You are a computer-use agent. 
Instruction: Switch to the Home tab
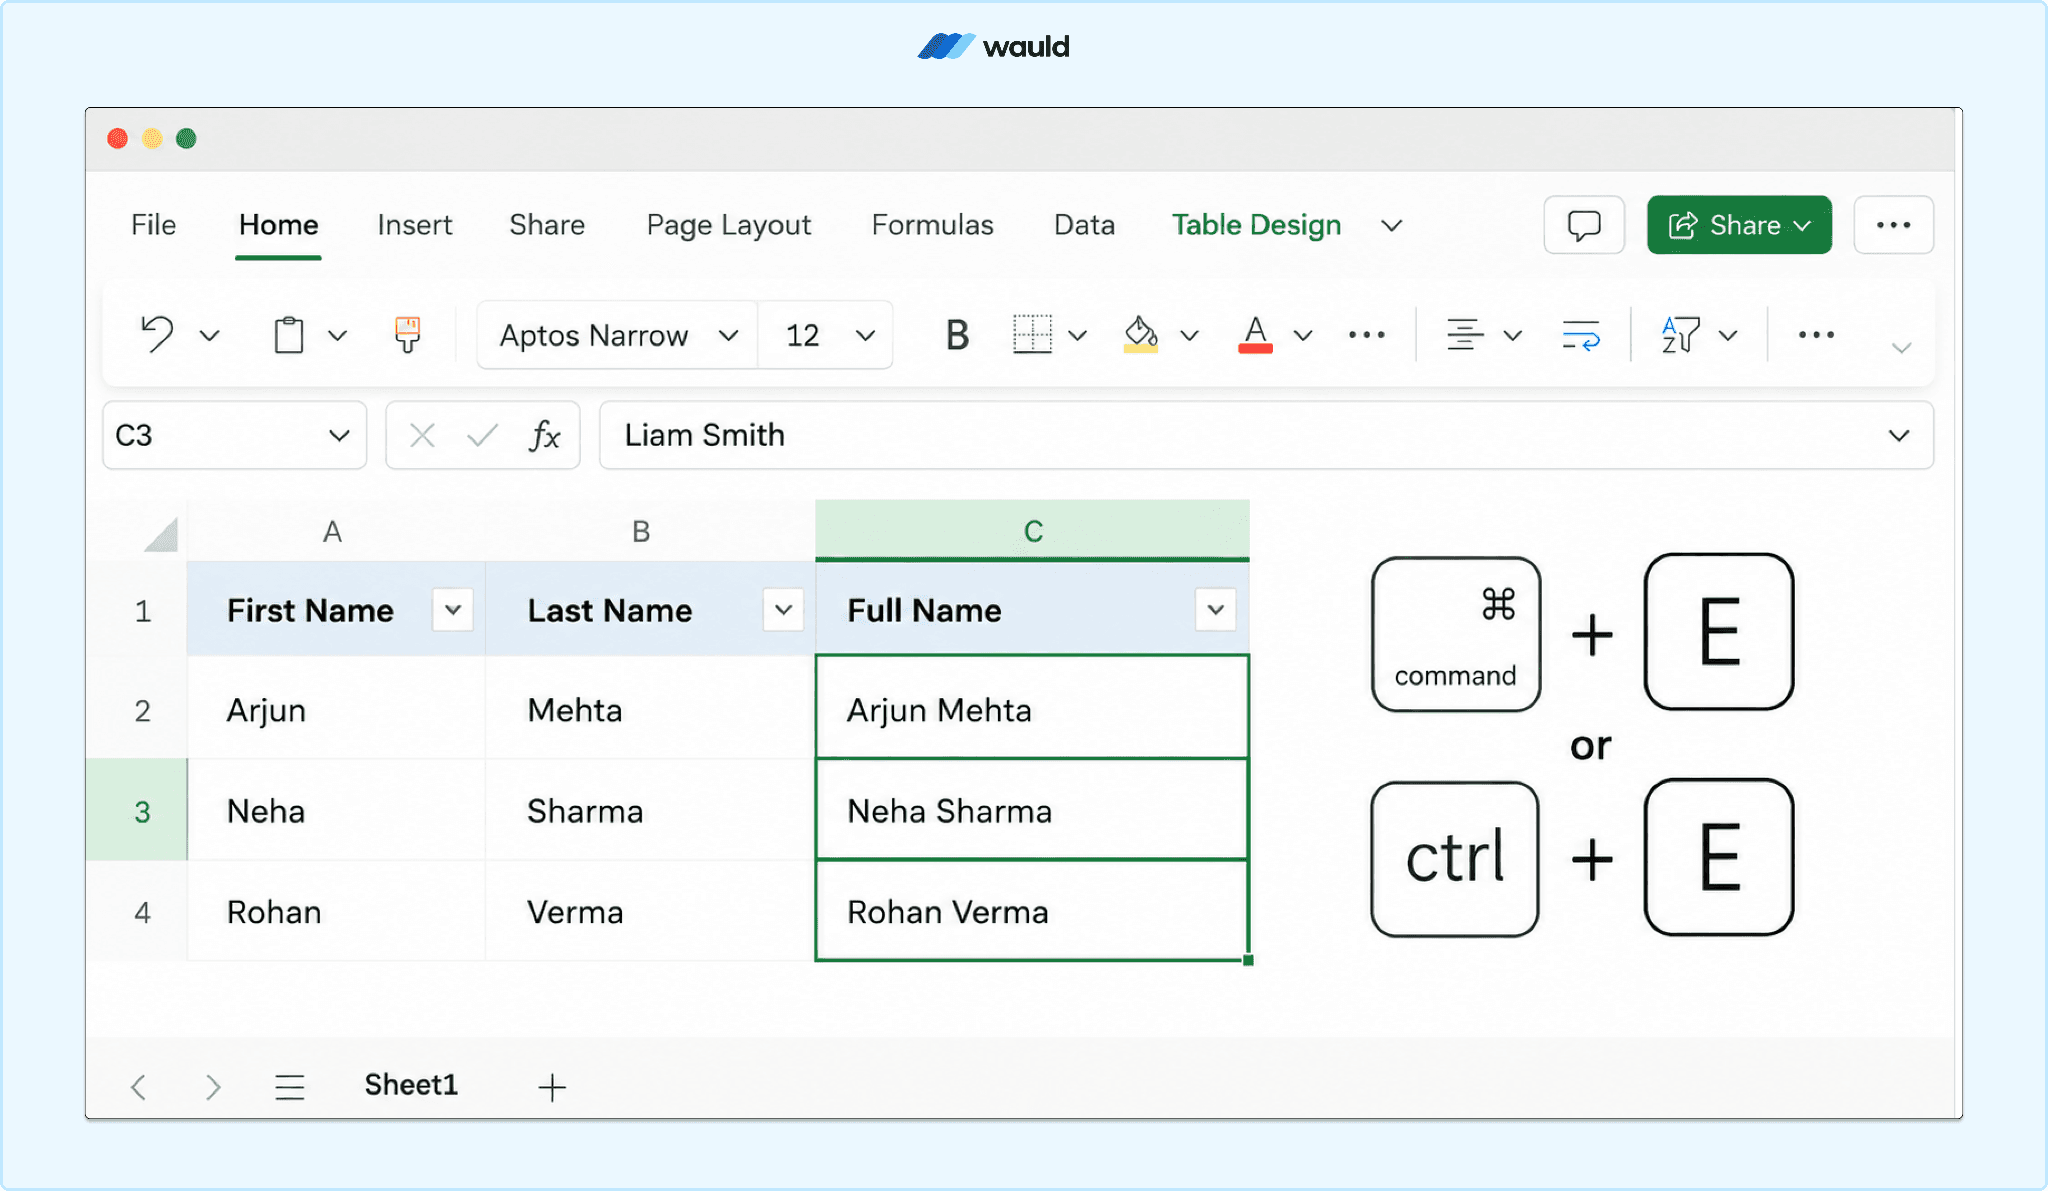(278, 225)
